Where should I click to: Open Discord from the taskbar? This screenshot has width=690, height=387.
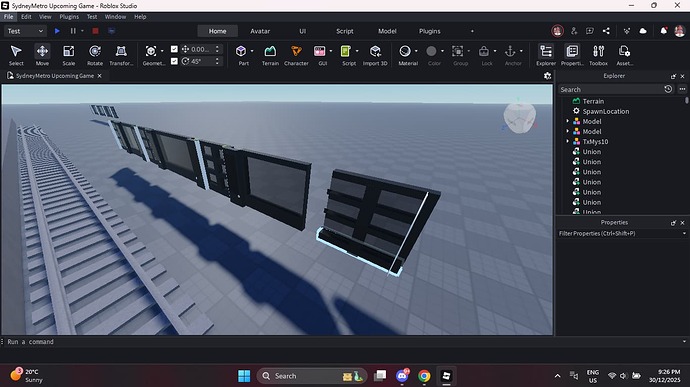pyautogui.click(x=402, y=376)
